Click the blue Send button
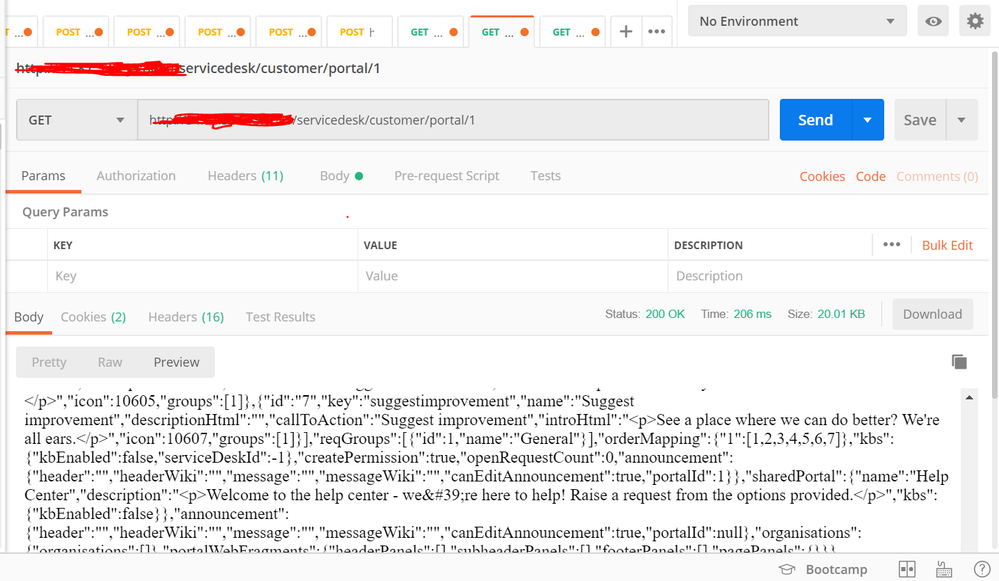The image size is (999, 581). point(816,120)
